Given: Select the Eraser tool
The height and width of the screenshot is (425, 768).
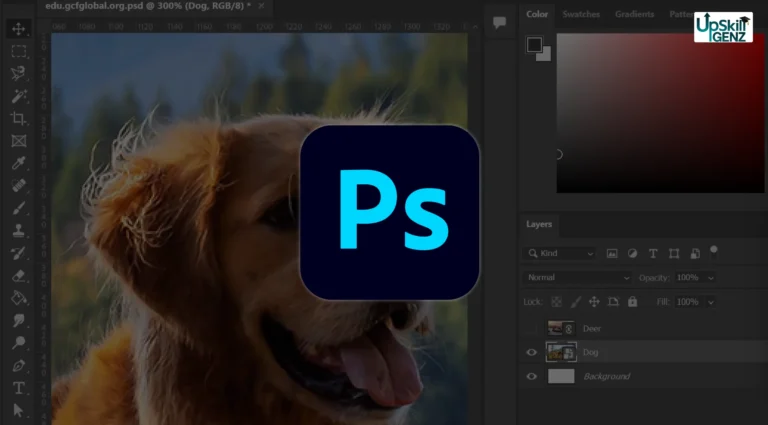Looking at the screenshot, I should click(19, 276).
